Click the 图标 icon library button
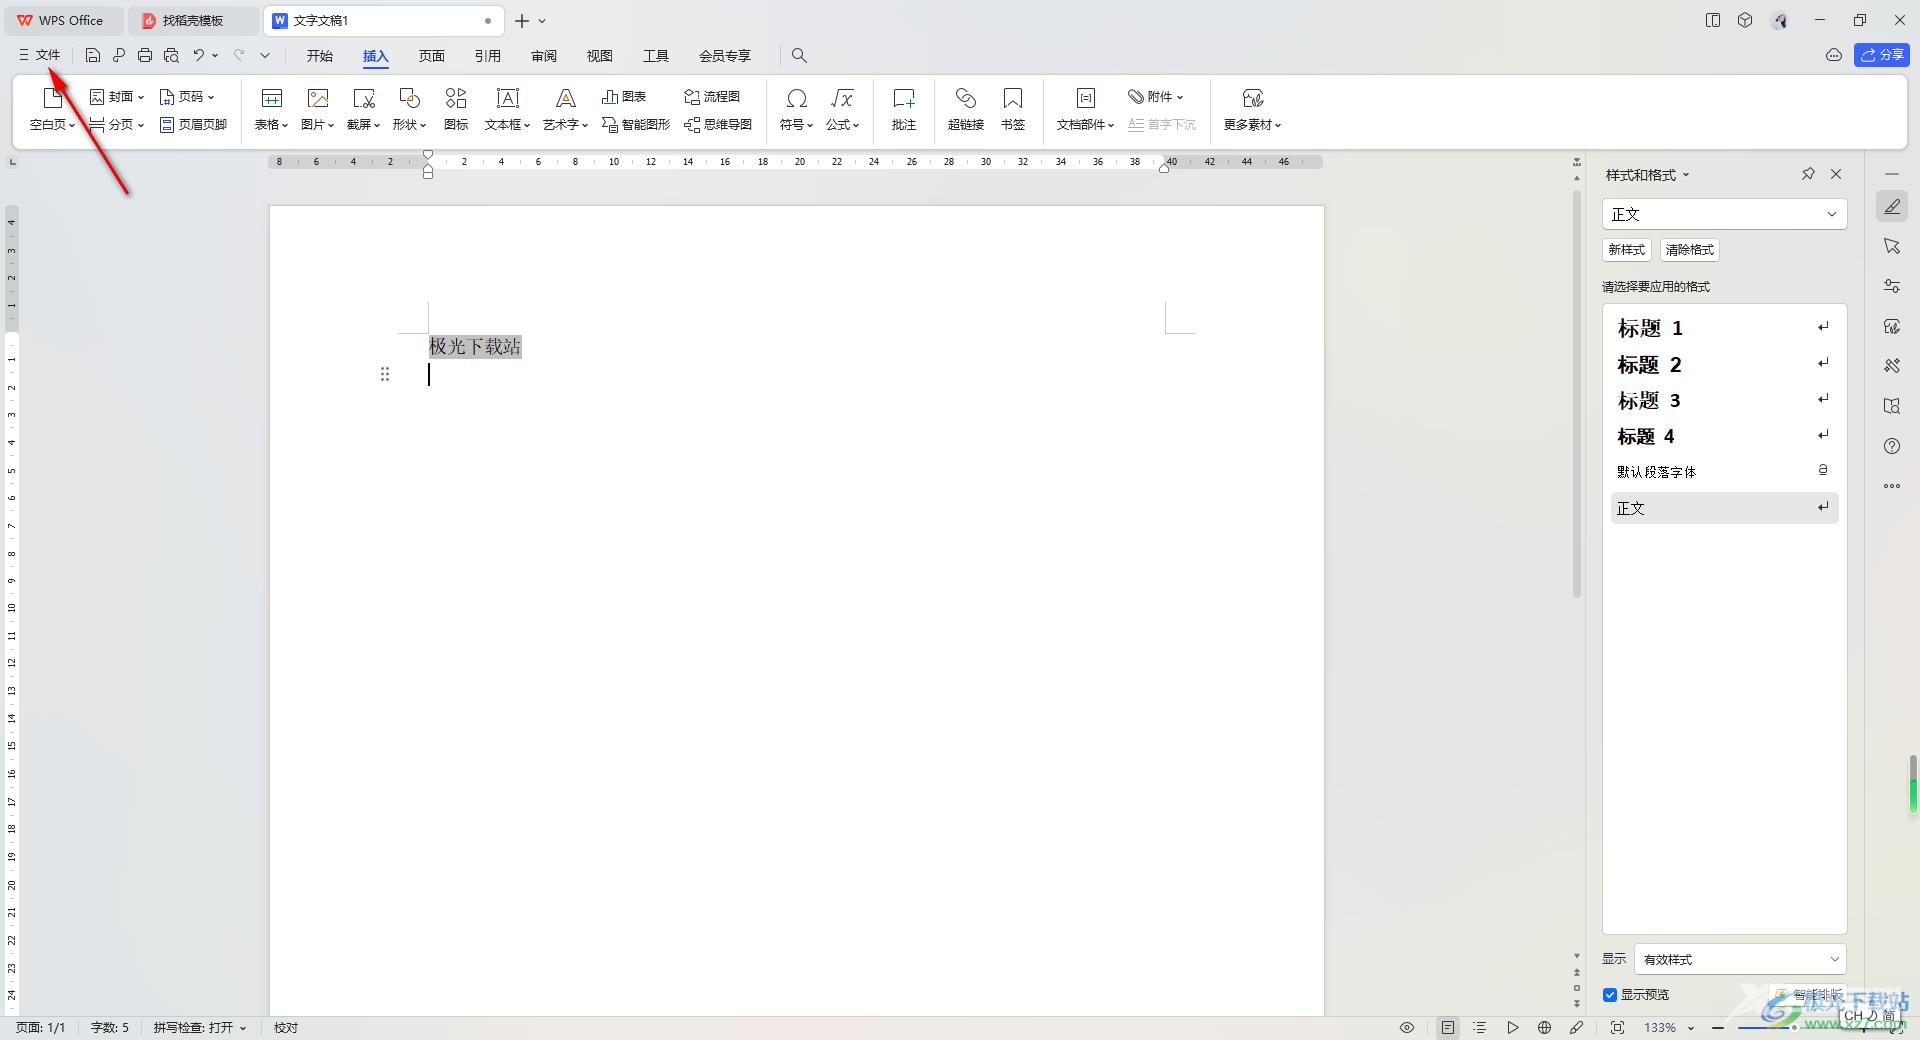Image resolution: width=1920 pixels, height=1040 pixels. click(x=456, y=109)
